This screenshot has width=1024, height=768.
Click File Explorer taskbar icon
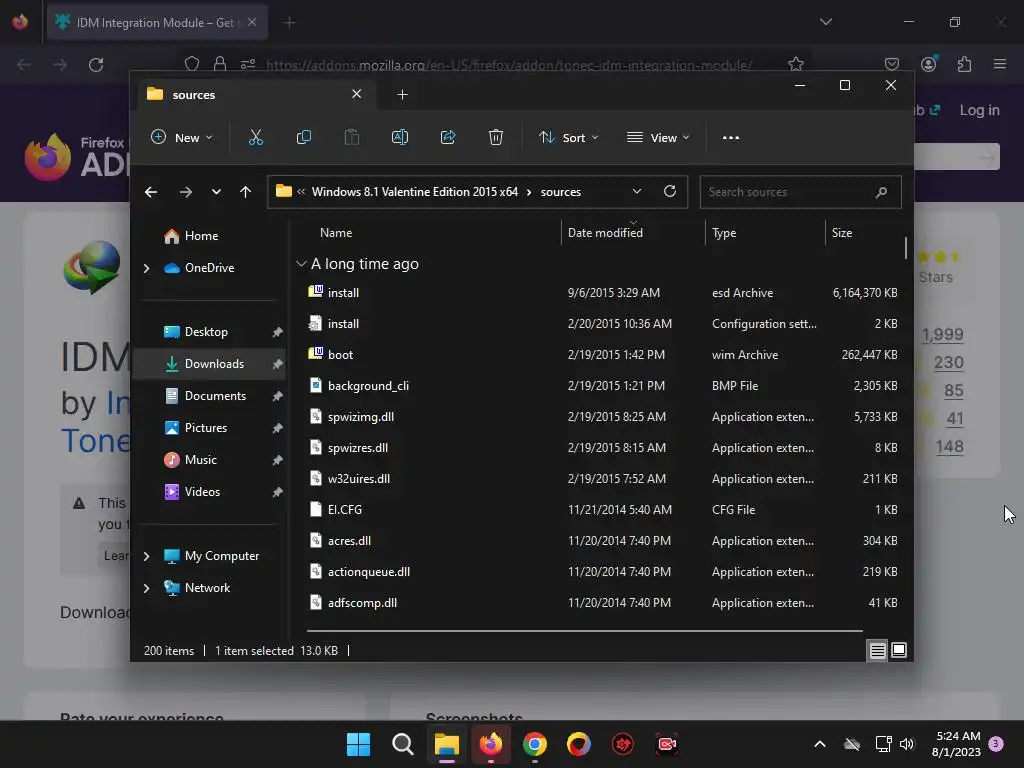point(447,744)
